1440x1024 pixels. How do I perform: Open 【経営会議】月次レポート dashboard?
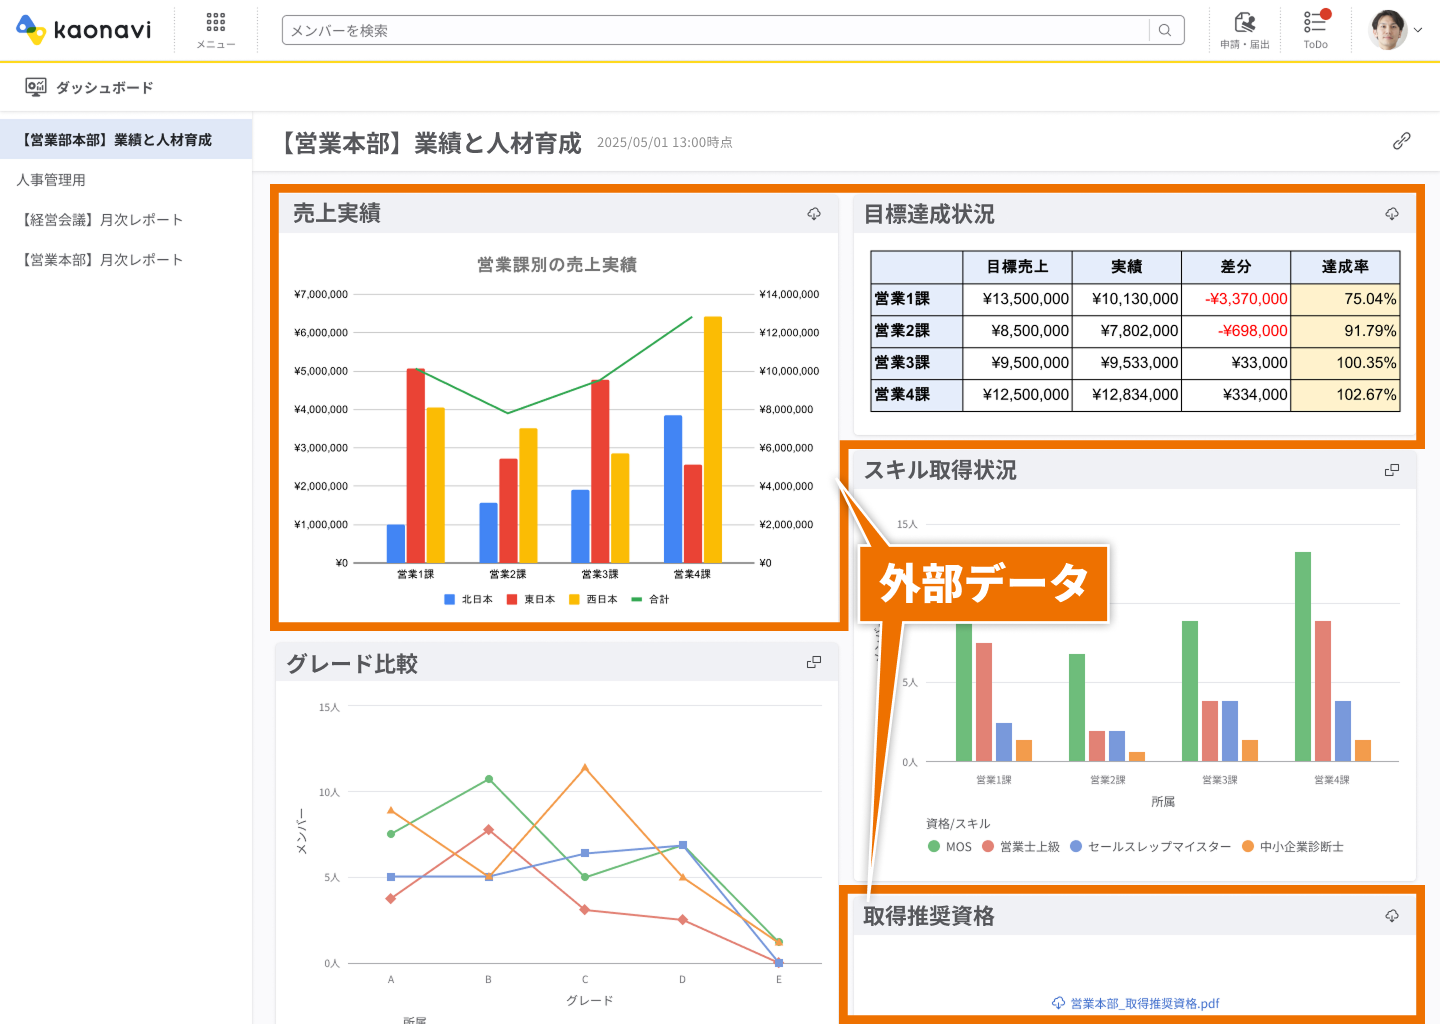(x=126, y=220)
